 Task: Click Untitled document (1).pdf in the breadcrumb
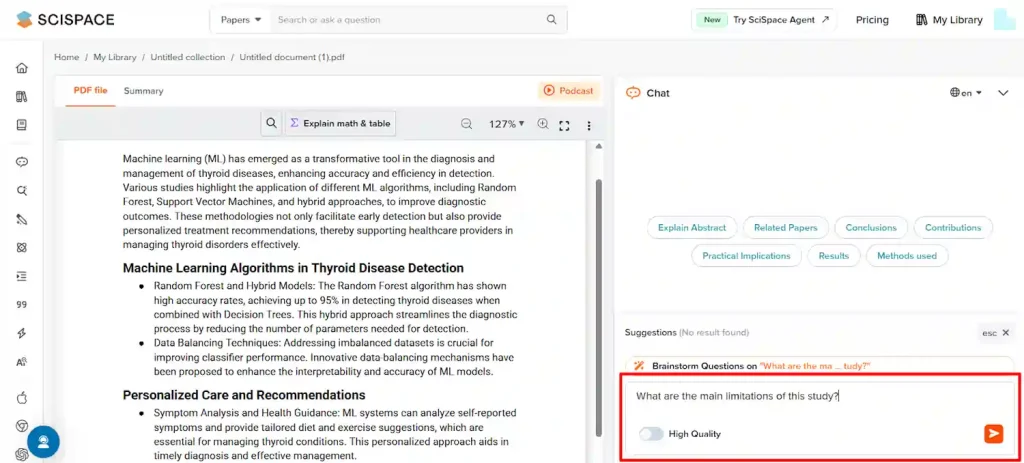pos(292,57)
